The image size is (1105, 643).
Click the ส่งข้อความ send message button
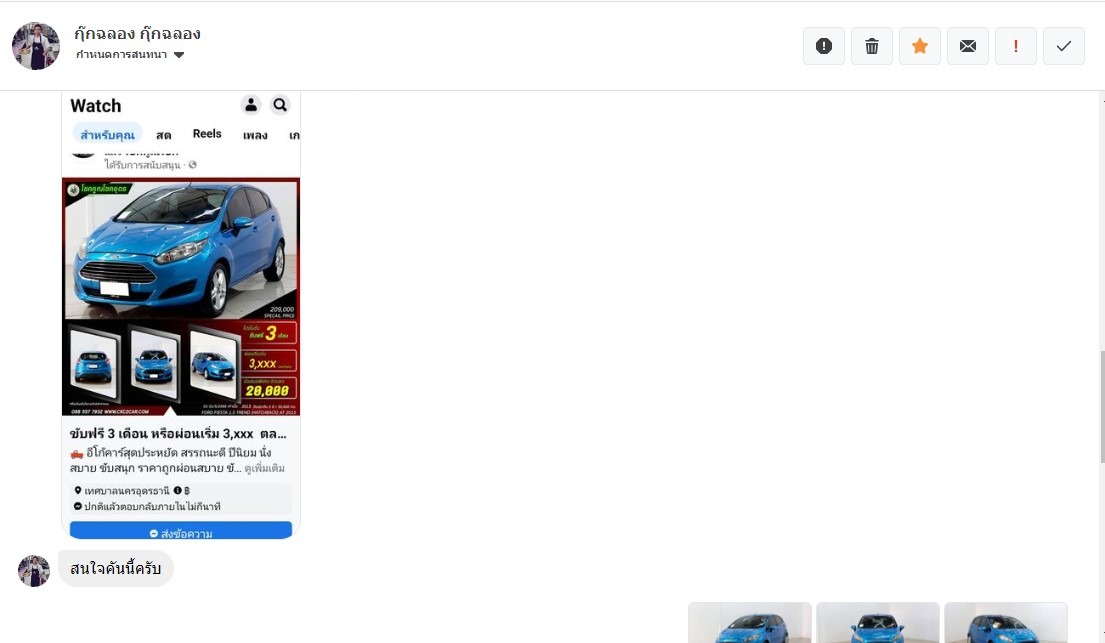[181, 531]
